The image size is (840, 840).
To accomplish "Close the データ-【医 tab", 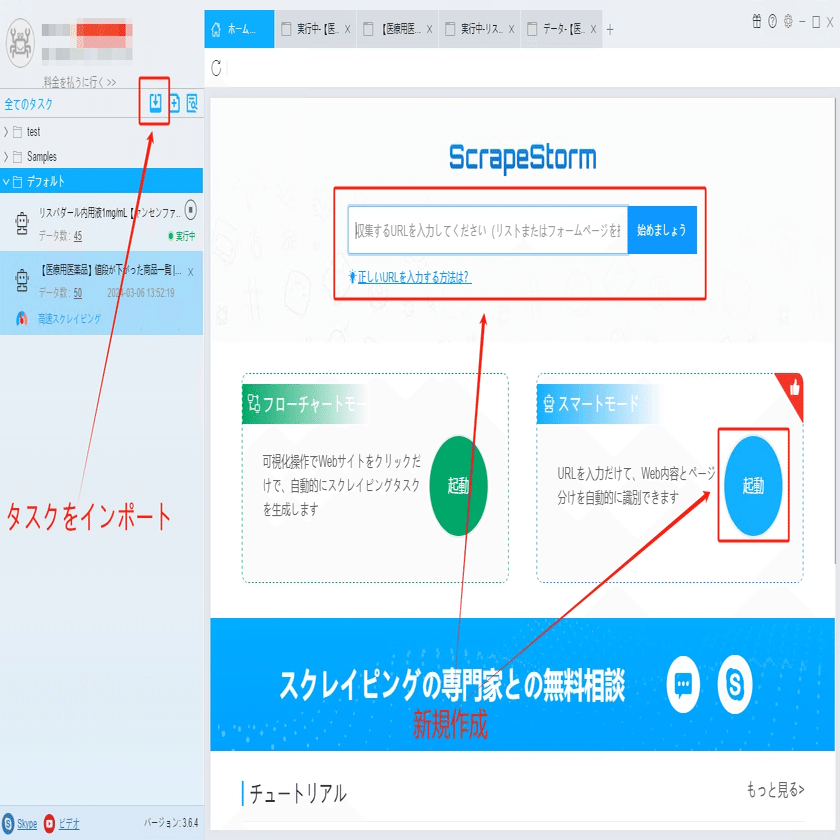I will [594, 29].
